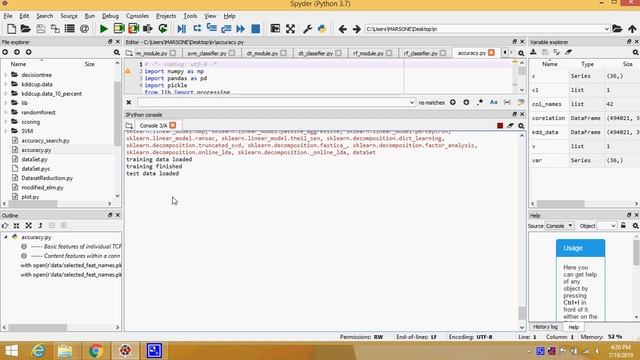The image size is (640, 360).
Task: Run file with the green play button
Action: (104, 29)
